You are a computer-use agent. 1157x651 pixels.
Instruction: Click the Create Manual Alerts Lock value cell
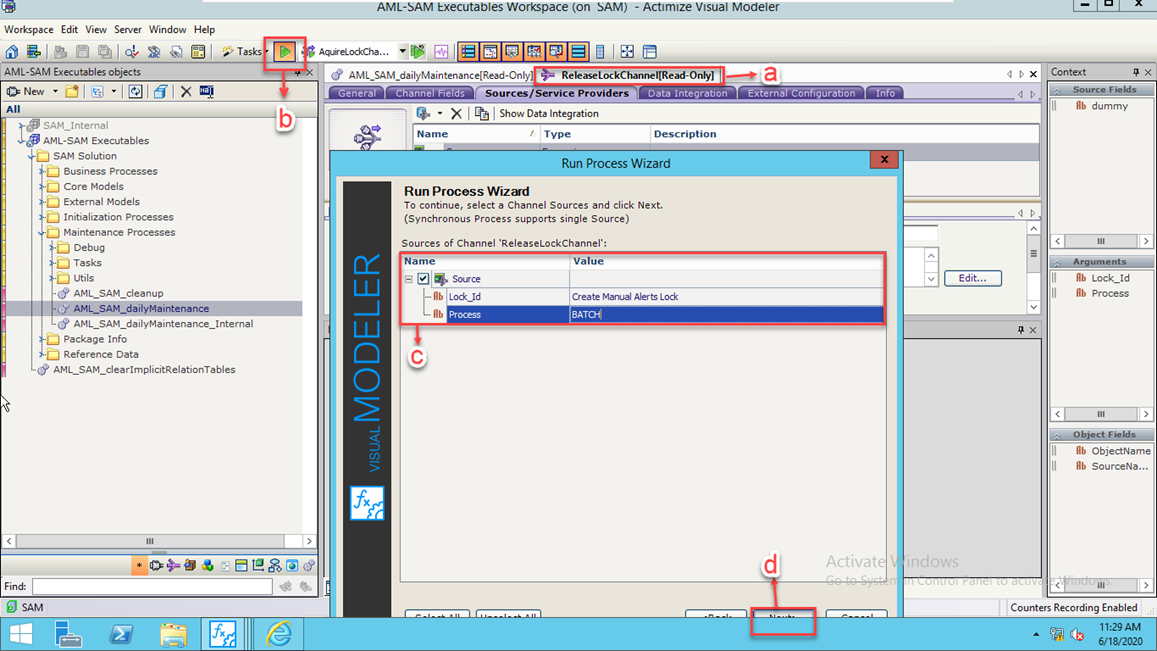click(726, 297)
